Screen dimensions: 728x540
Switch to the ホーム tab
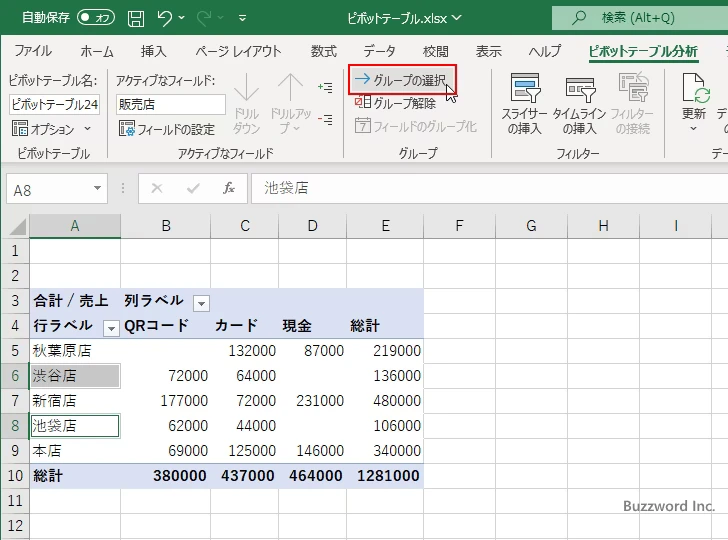[97, 51]
